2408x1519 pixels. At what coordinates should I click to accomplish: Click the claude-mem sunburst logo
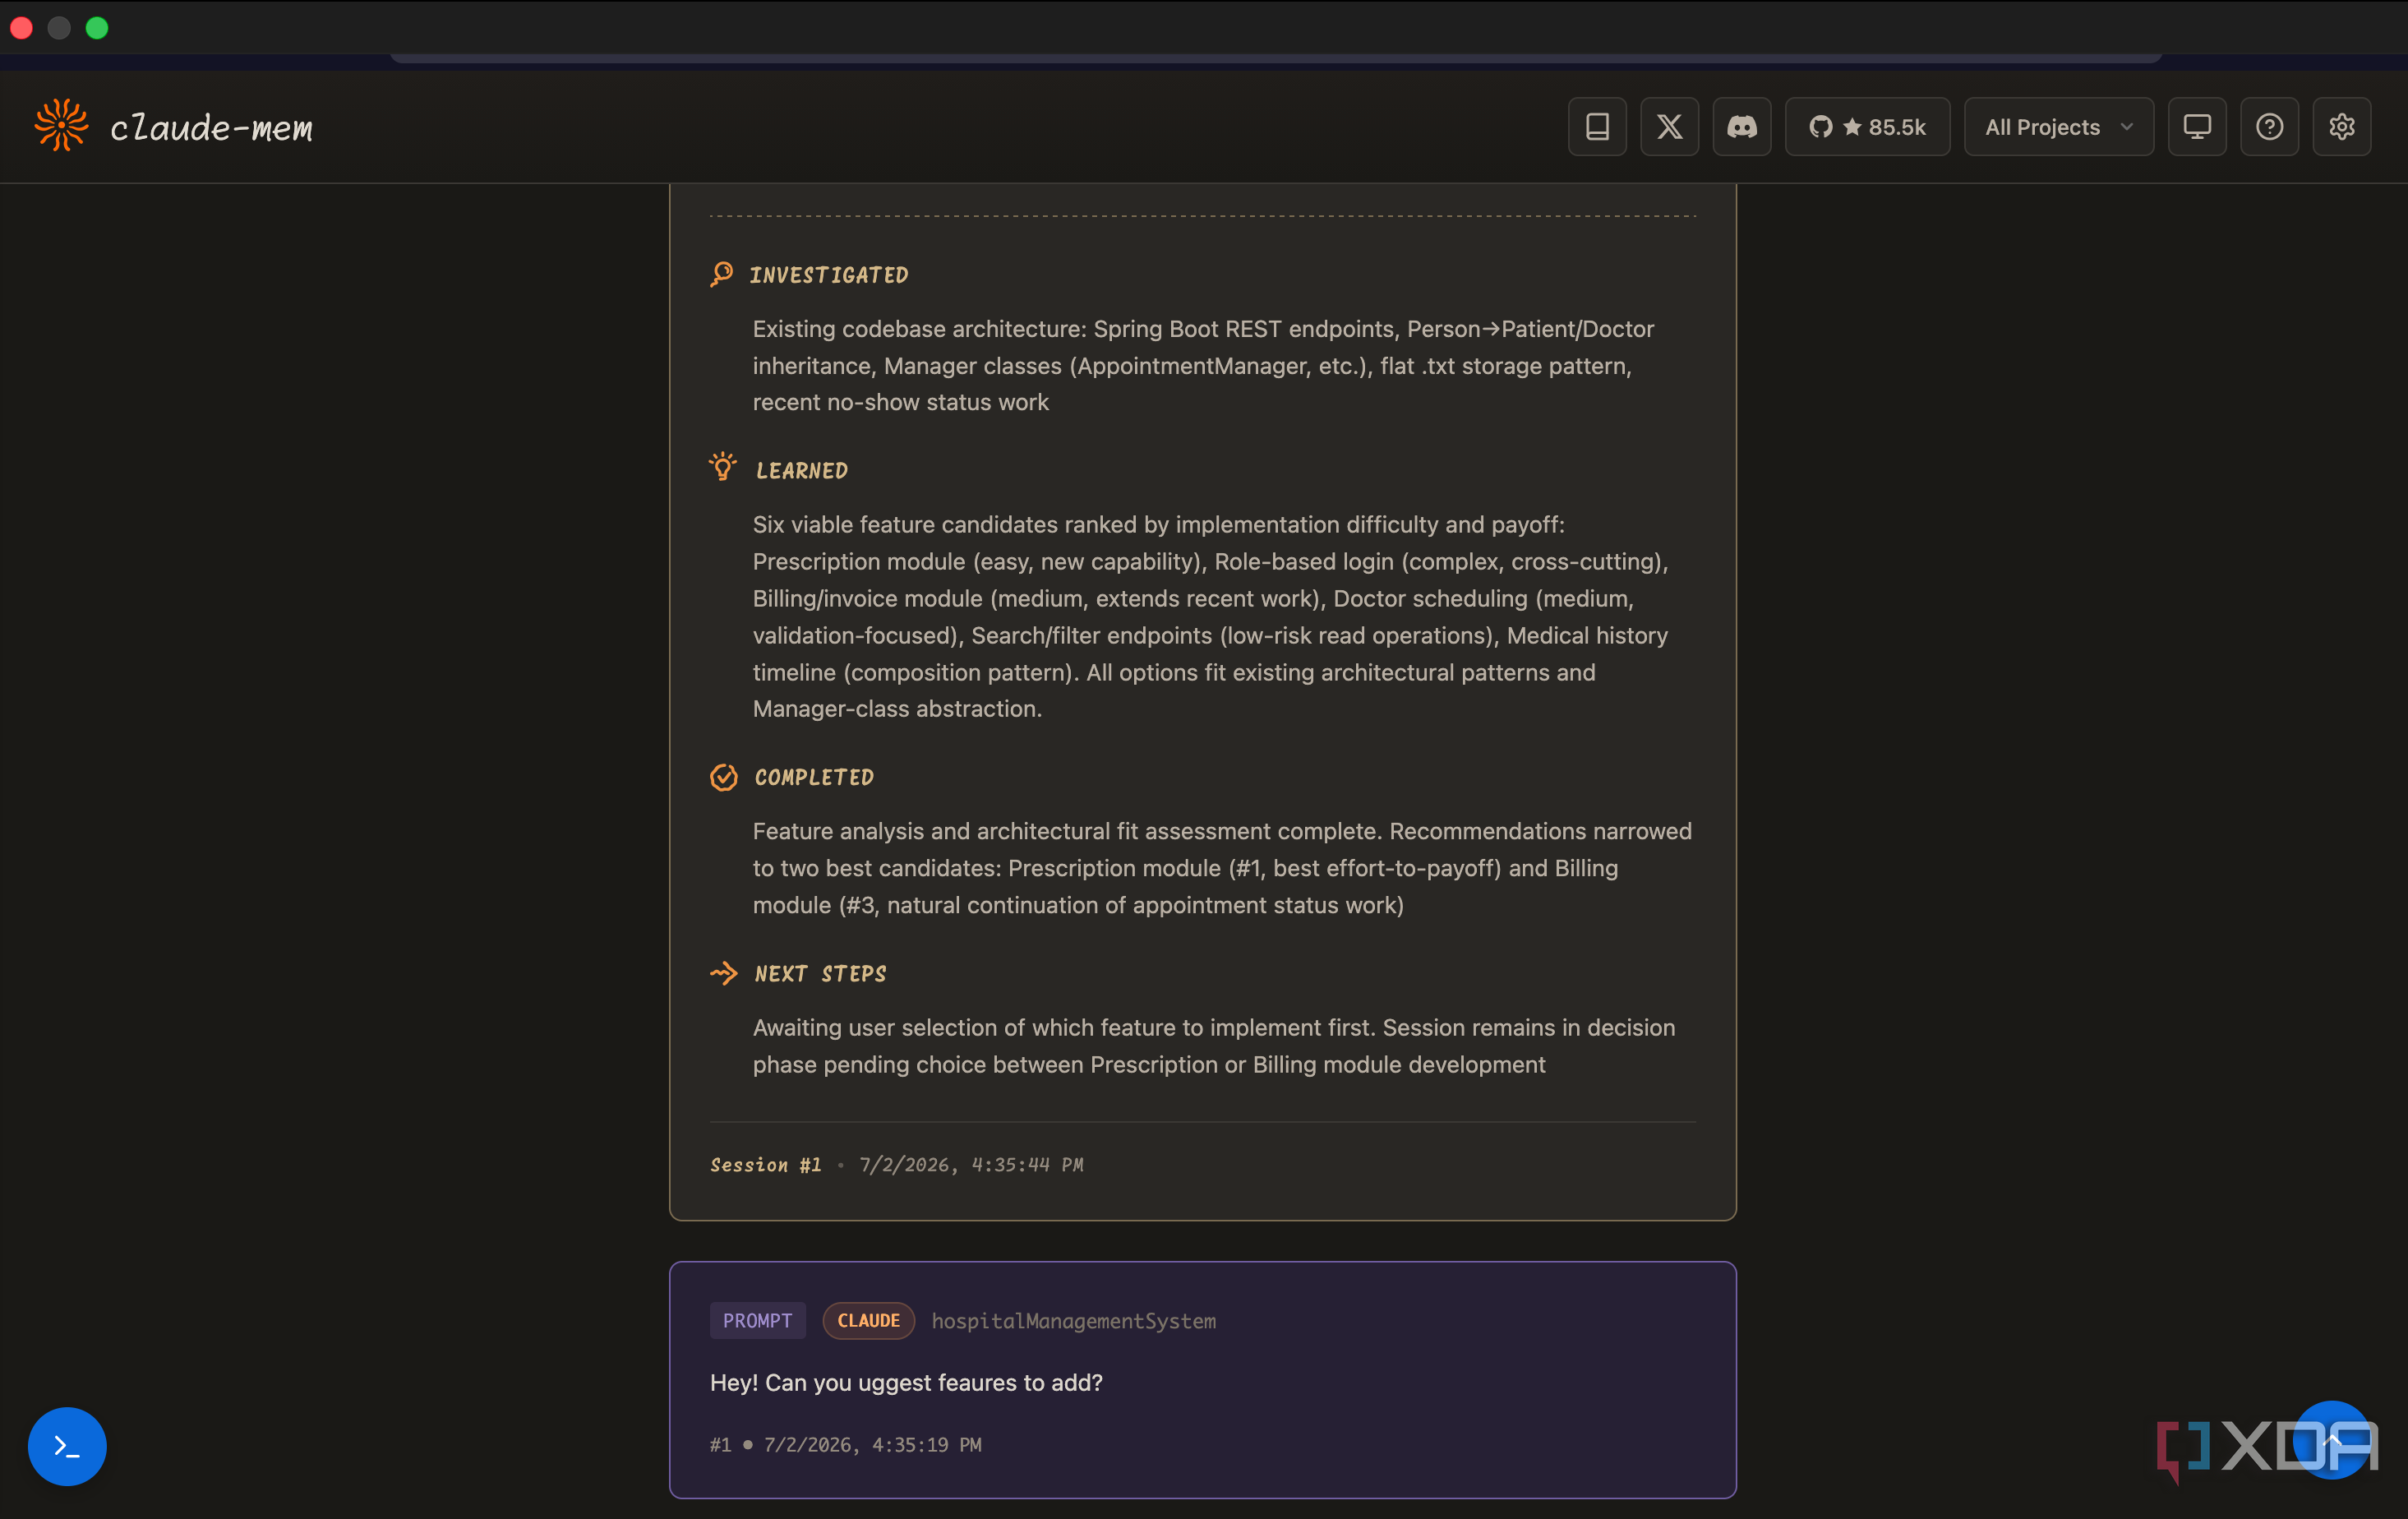[x=61, y=125]
